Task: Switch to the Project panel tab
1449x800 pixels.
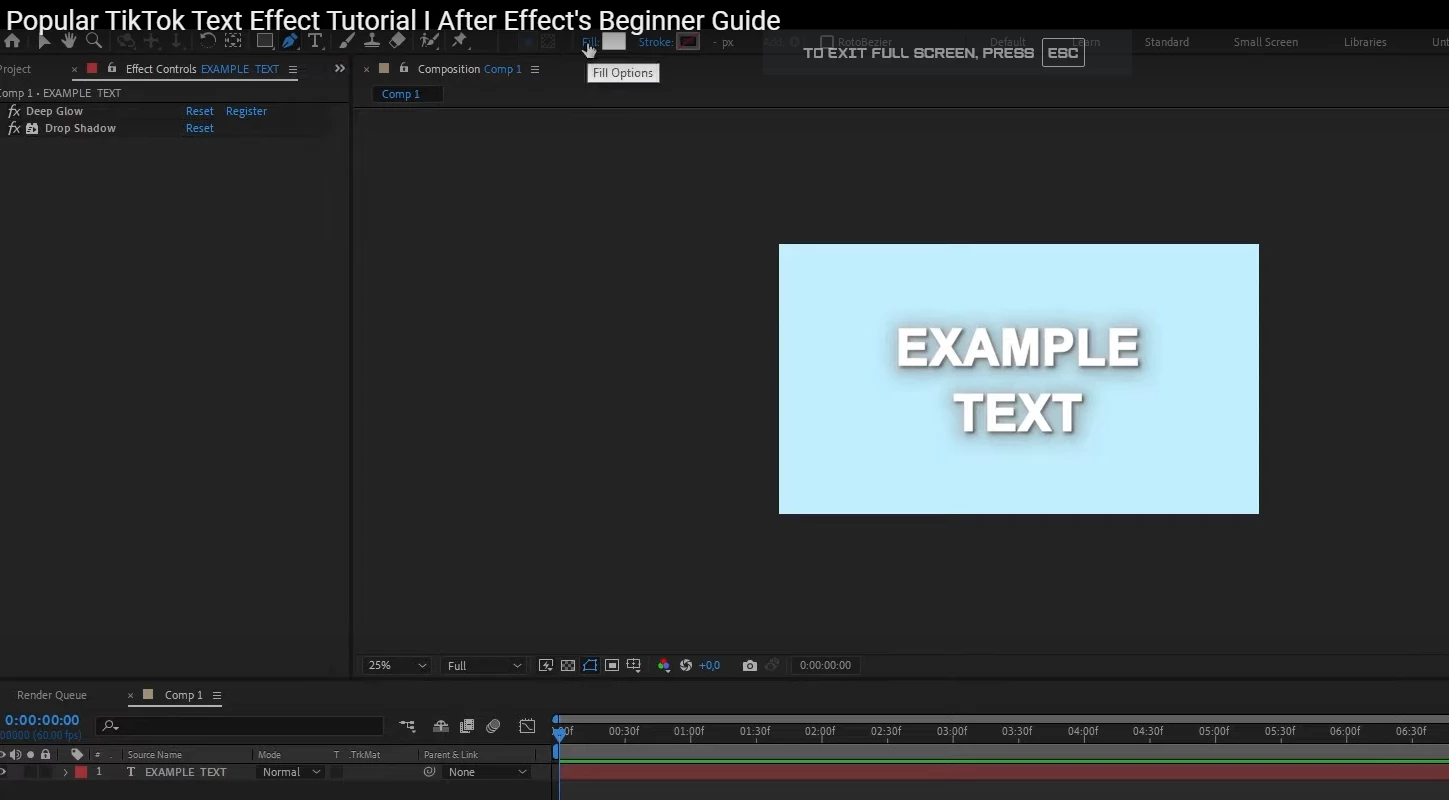Action: tap(15, 69)
